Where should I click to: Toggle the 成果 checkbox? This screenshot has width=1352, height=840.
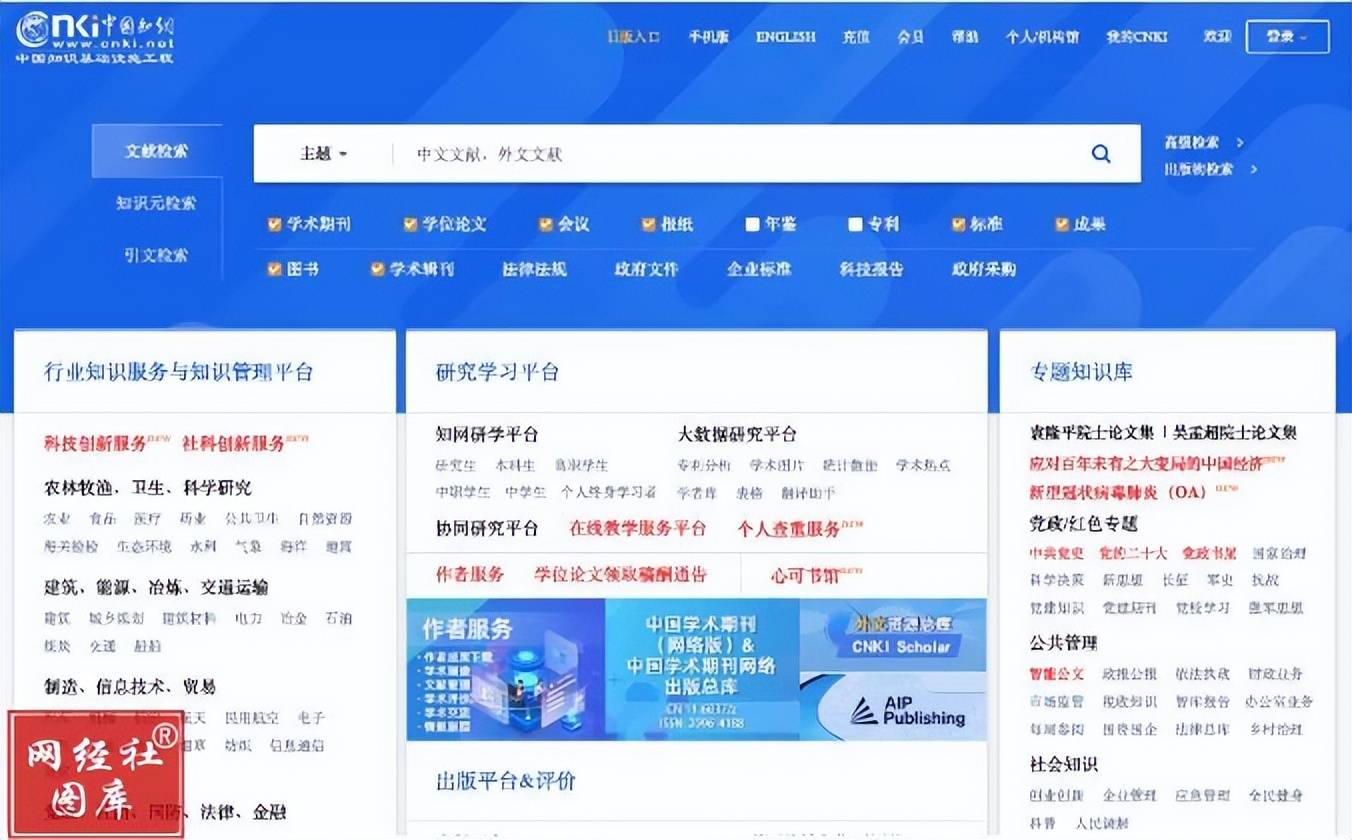click(x=1062, y=224)
